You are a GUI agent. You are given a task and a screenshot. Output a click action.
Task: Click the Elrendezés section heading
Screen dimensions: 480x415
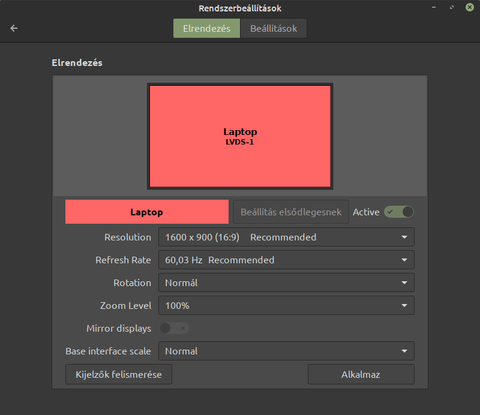pos(77,63)
